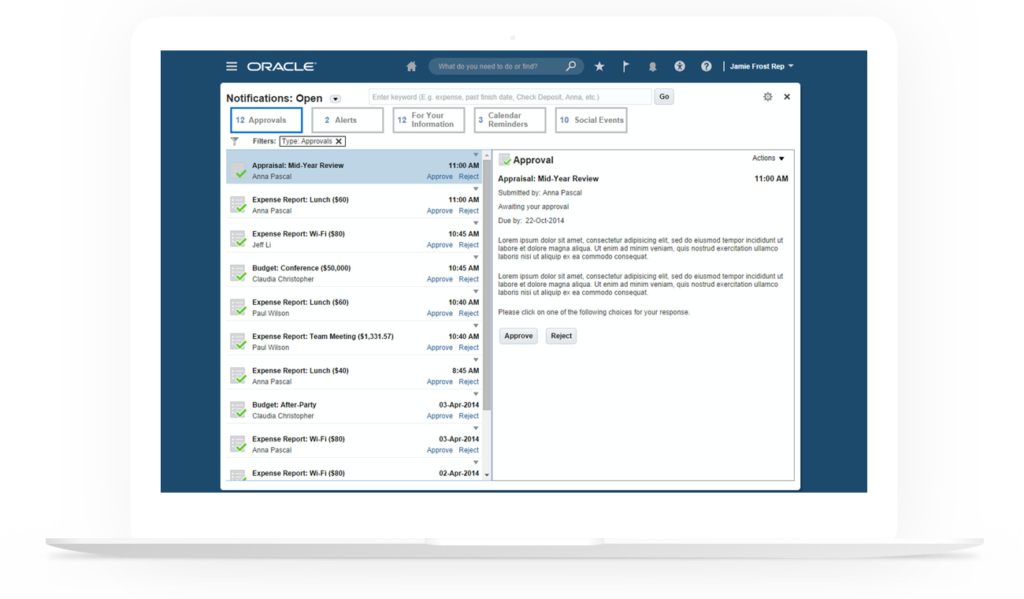The image size is (1024, 599).
Task: Expand the Actions menu in Approval panel
Action: coord(768,158)
